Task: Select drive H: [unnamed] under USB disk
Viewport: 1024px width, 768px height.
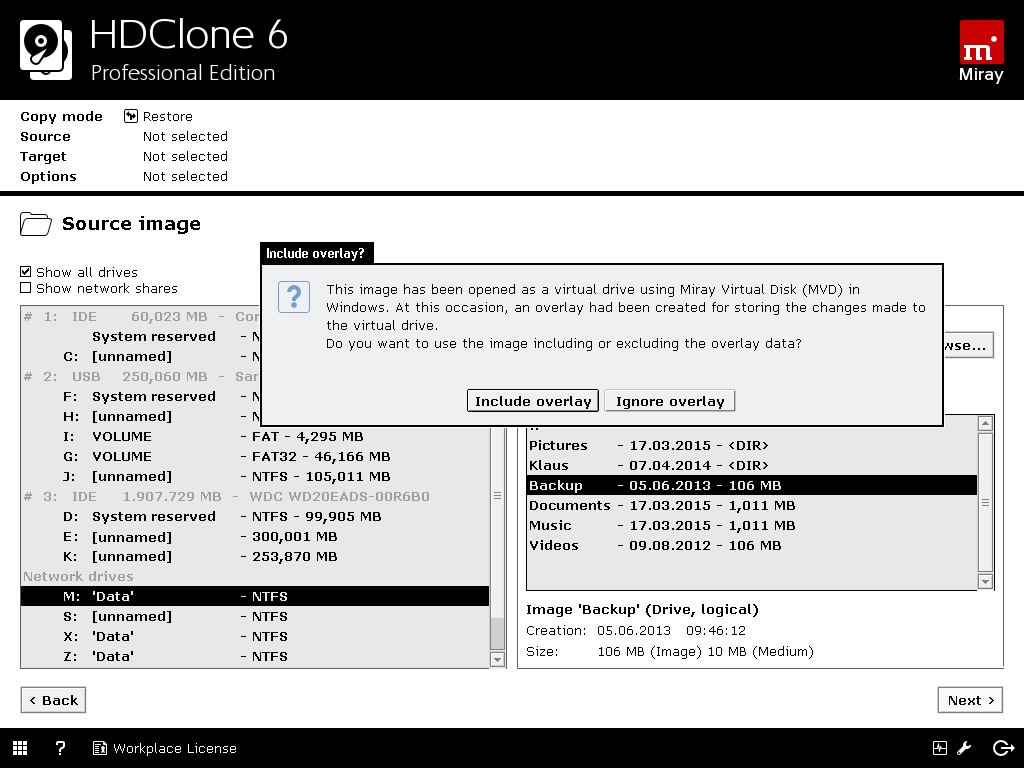Action: pos(140,416)
